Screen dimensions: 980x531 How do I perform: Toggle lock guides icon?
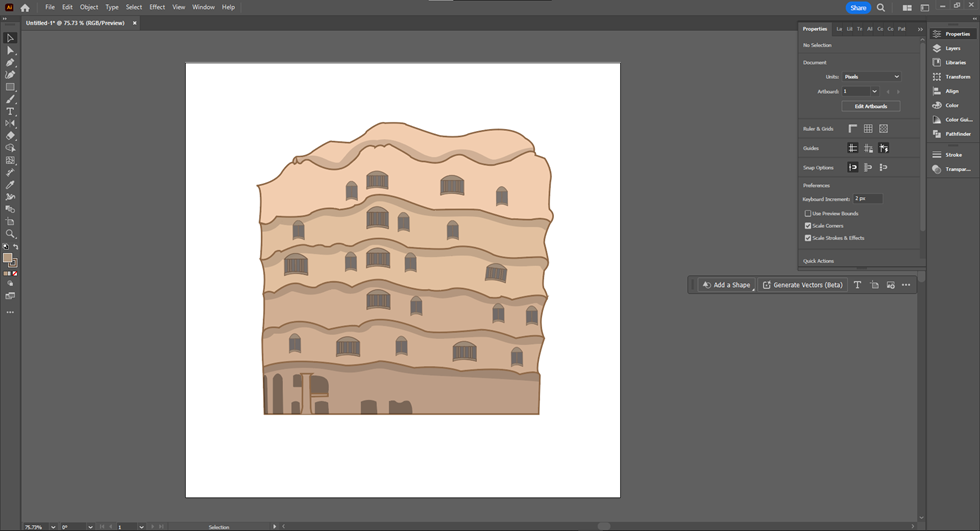868,148
